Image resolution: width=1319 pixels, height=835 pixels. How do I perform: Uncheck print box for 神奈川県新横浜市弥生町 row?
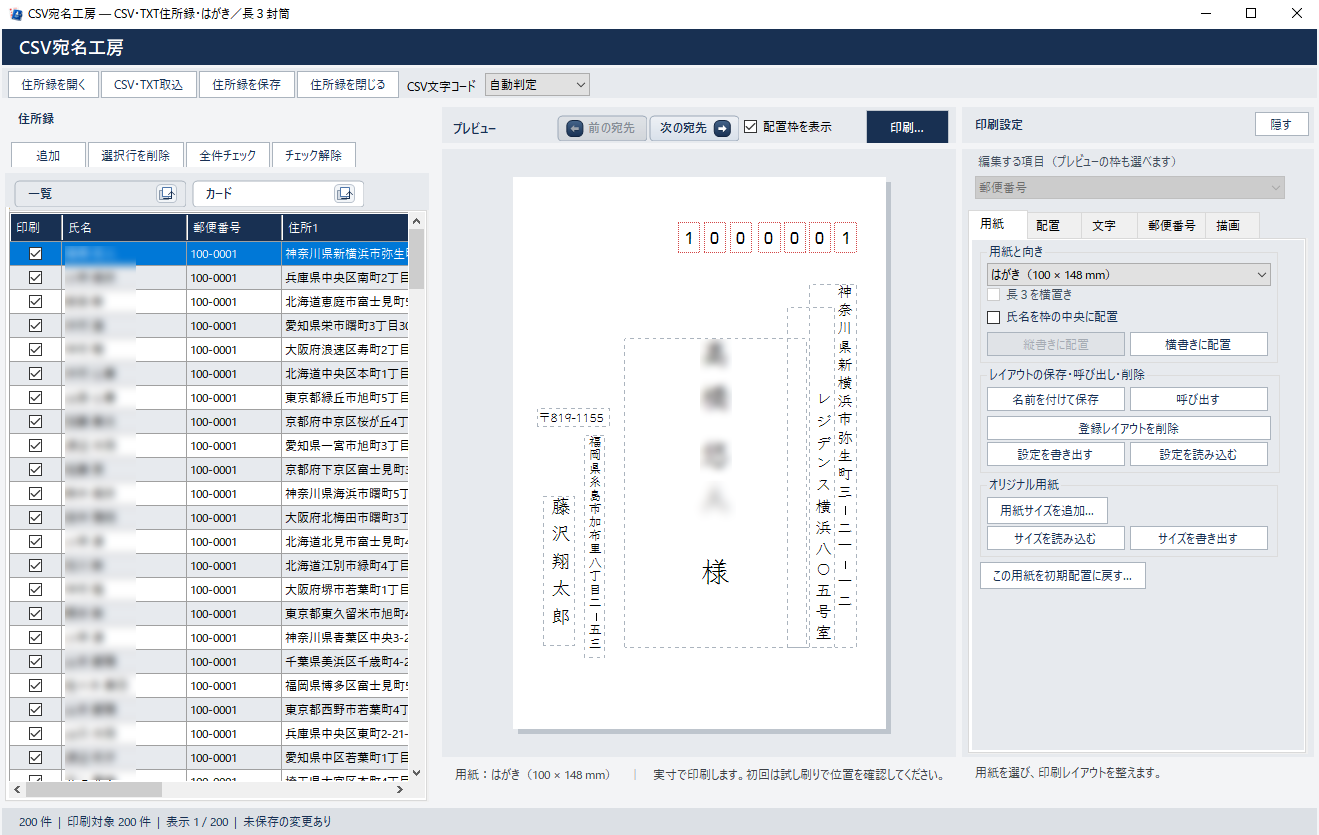click(35, 254)
